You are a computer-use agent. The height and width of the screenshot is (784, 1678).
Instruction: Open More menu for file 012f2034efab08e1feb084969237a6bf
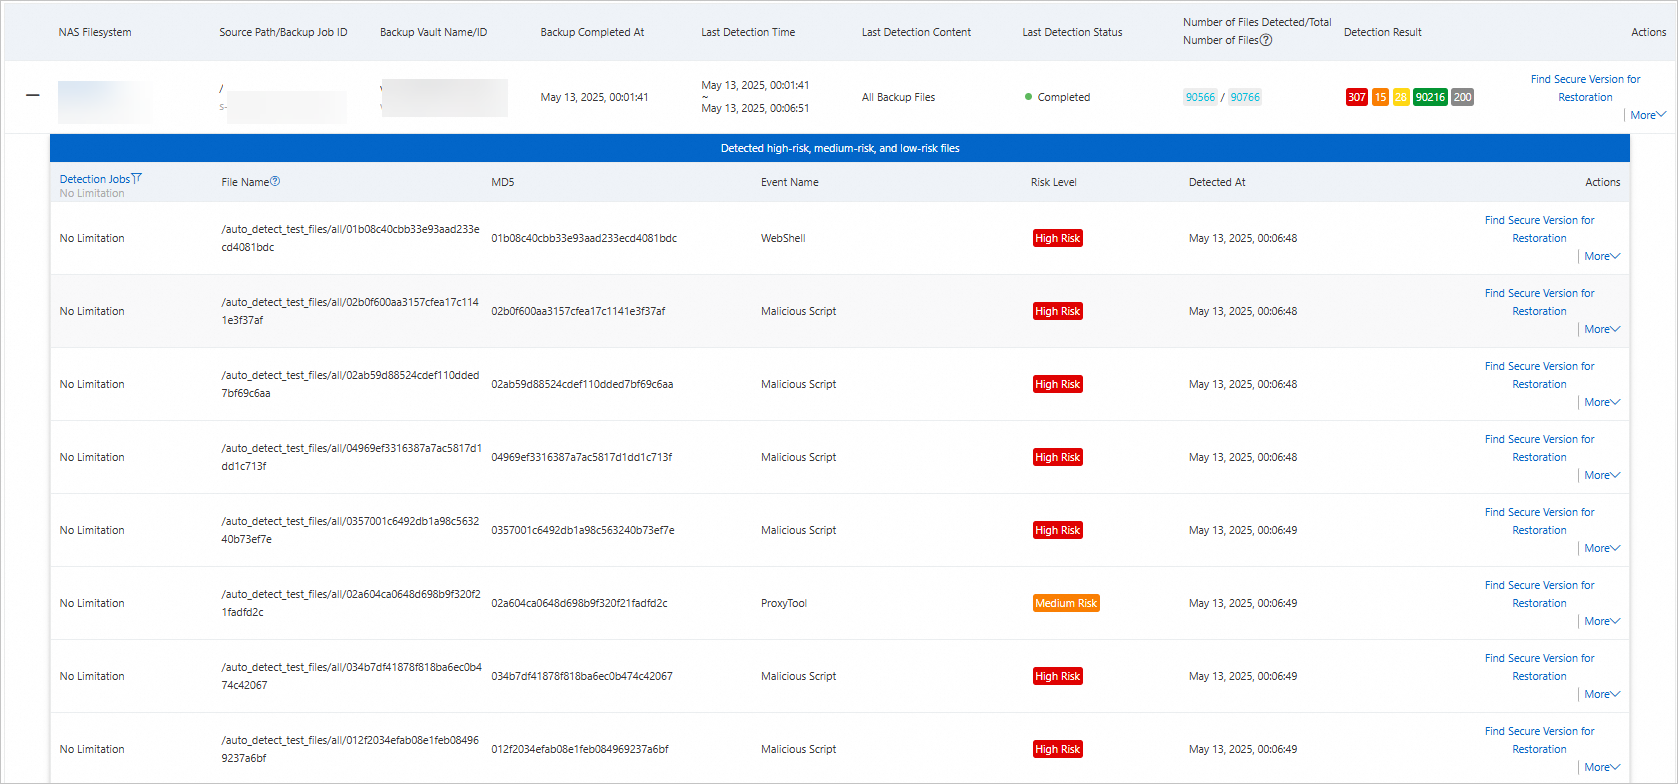1602,767
